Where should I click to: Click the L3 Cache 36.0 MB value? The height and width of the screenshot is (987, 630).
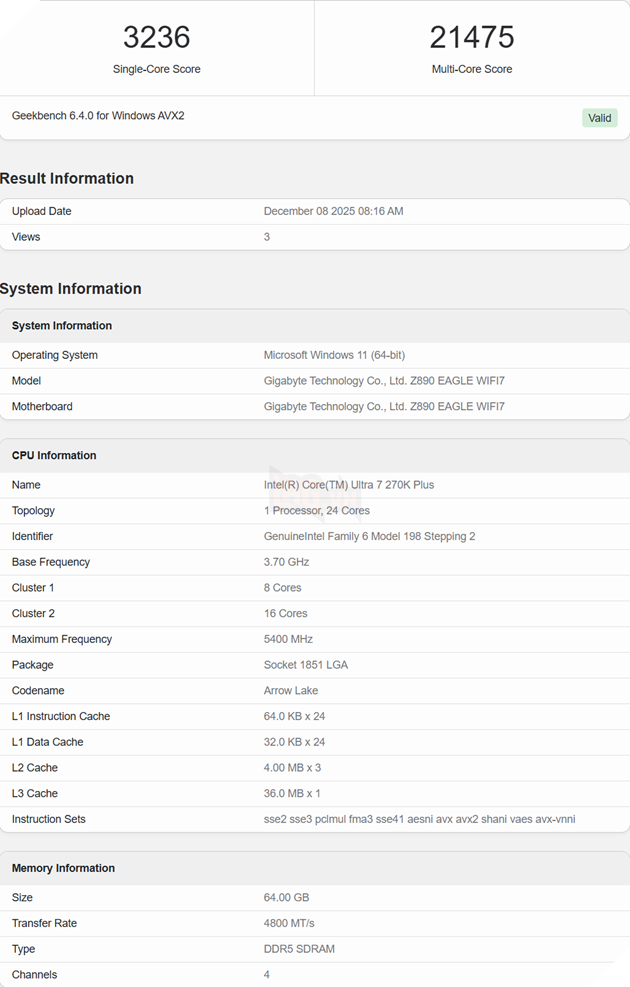[x=292, y=793]
